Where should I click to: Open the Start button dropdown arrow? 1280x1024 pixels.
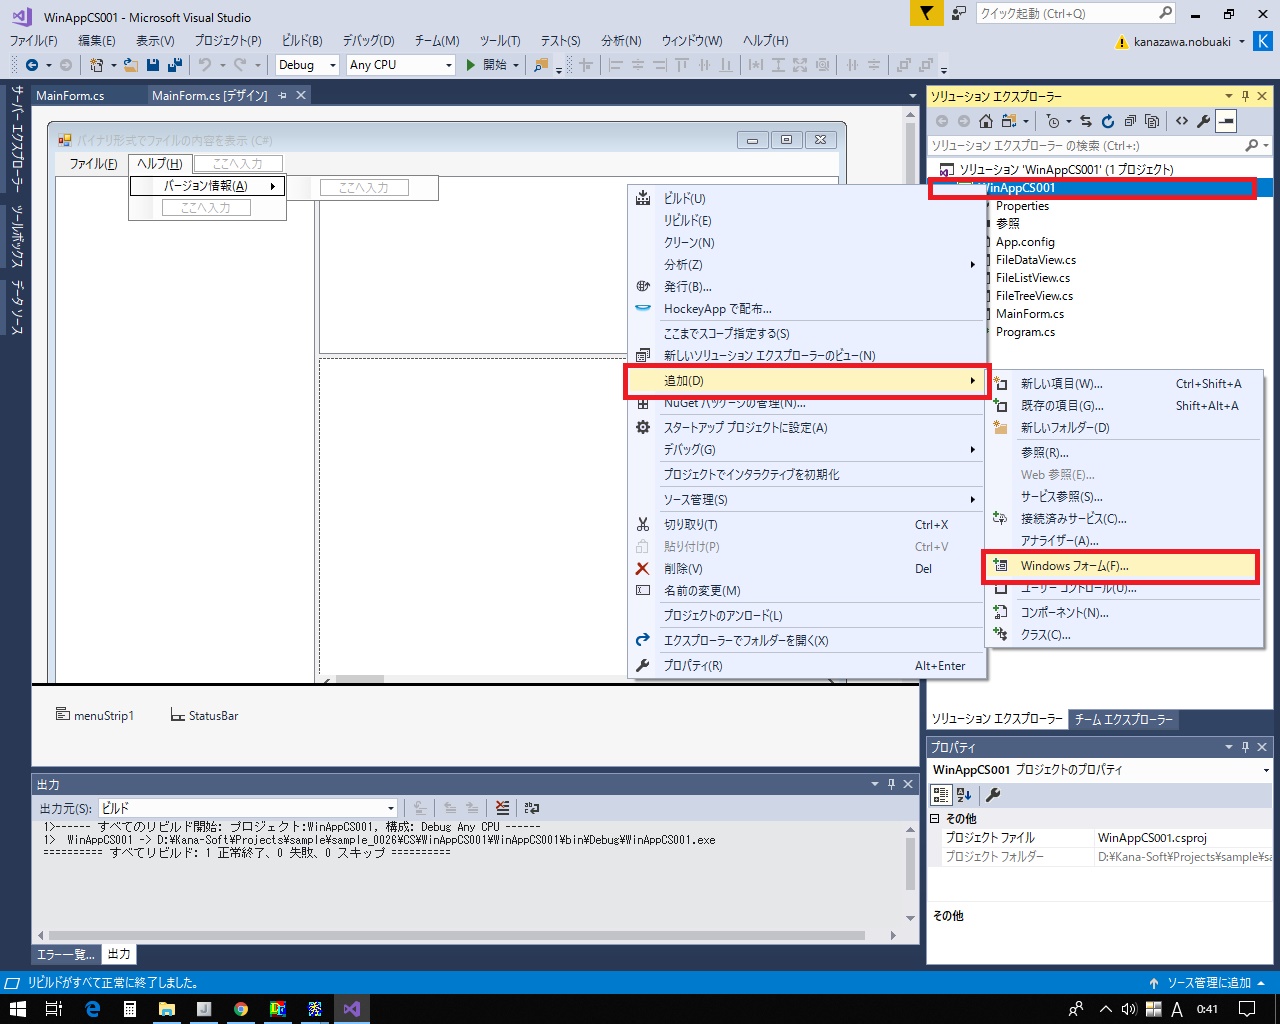516,65
